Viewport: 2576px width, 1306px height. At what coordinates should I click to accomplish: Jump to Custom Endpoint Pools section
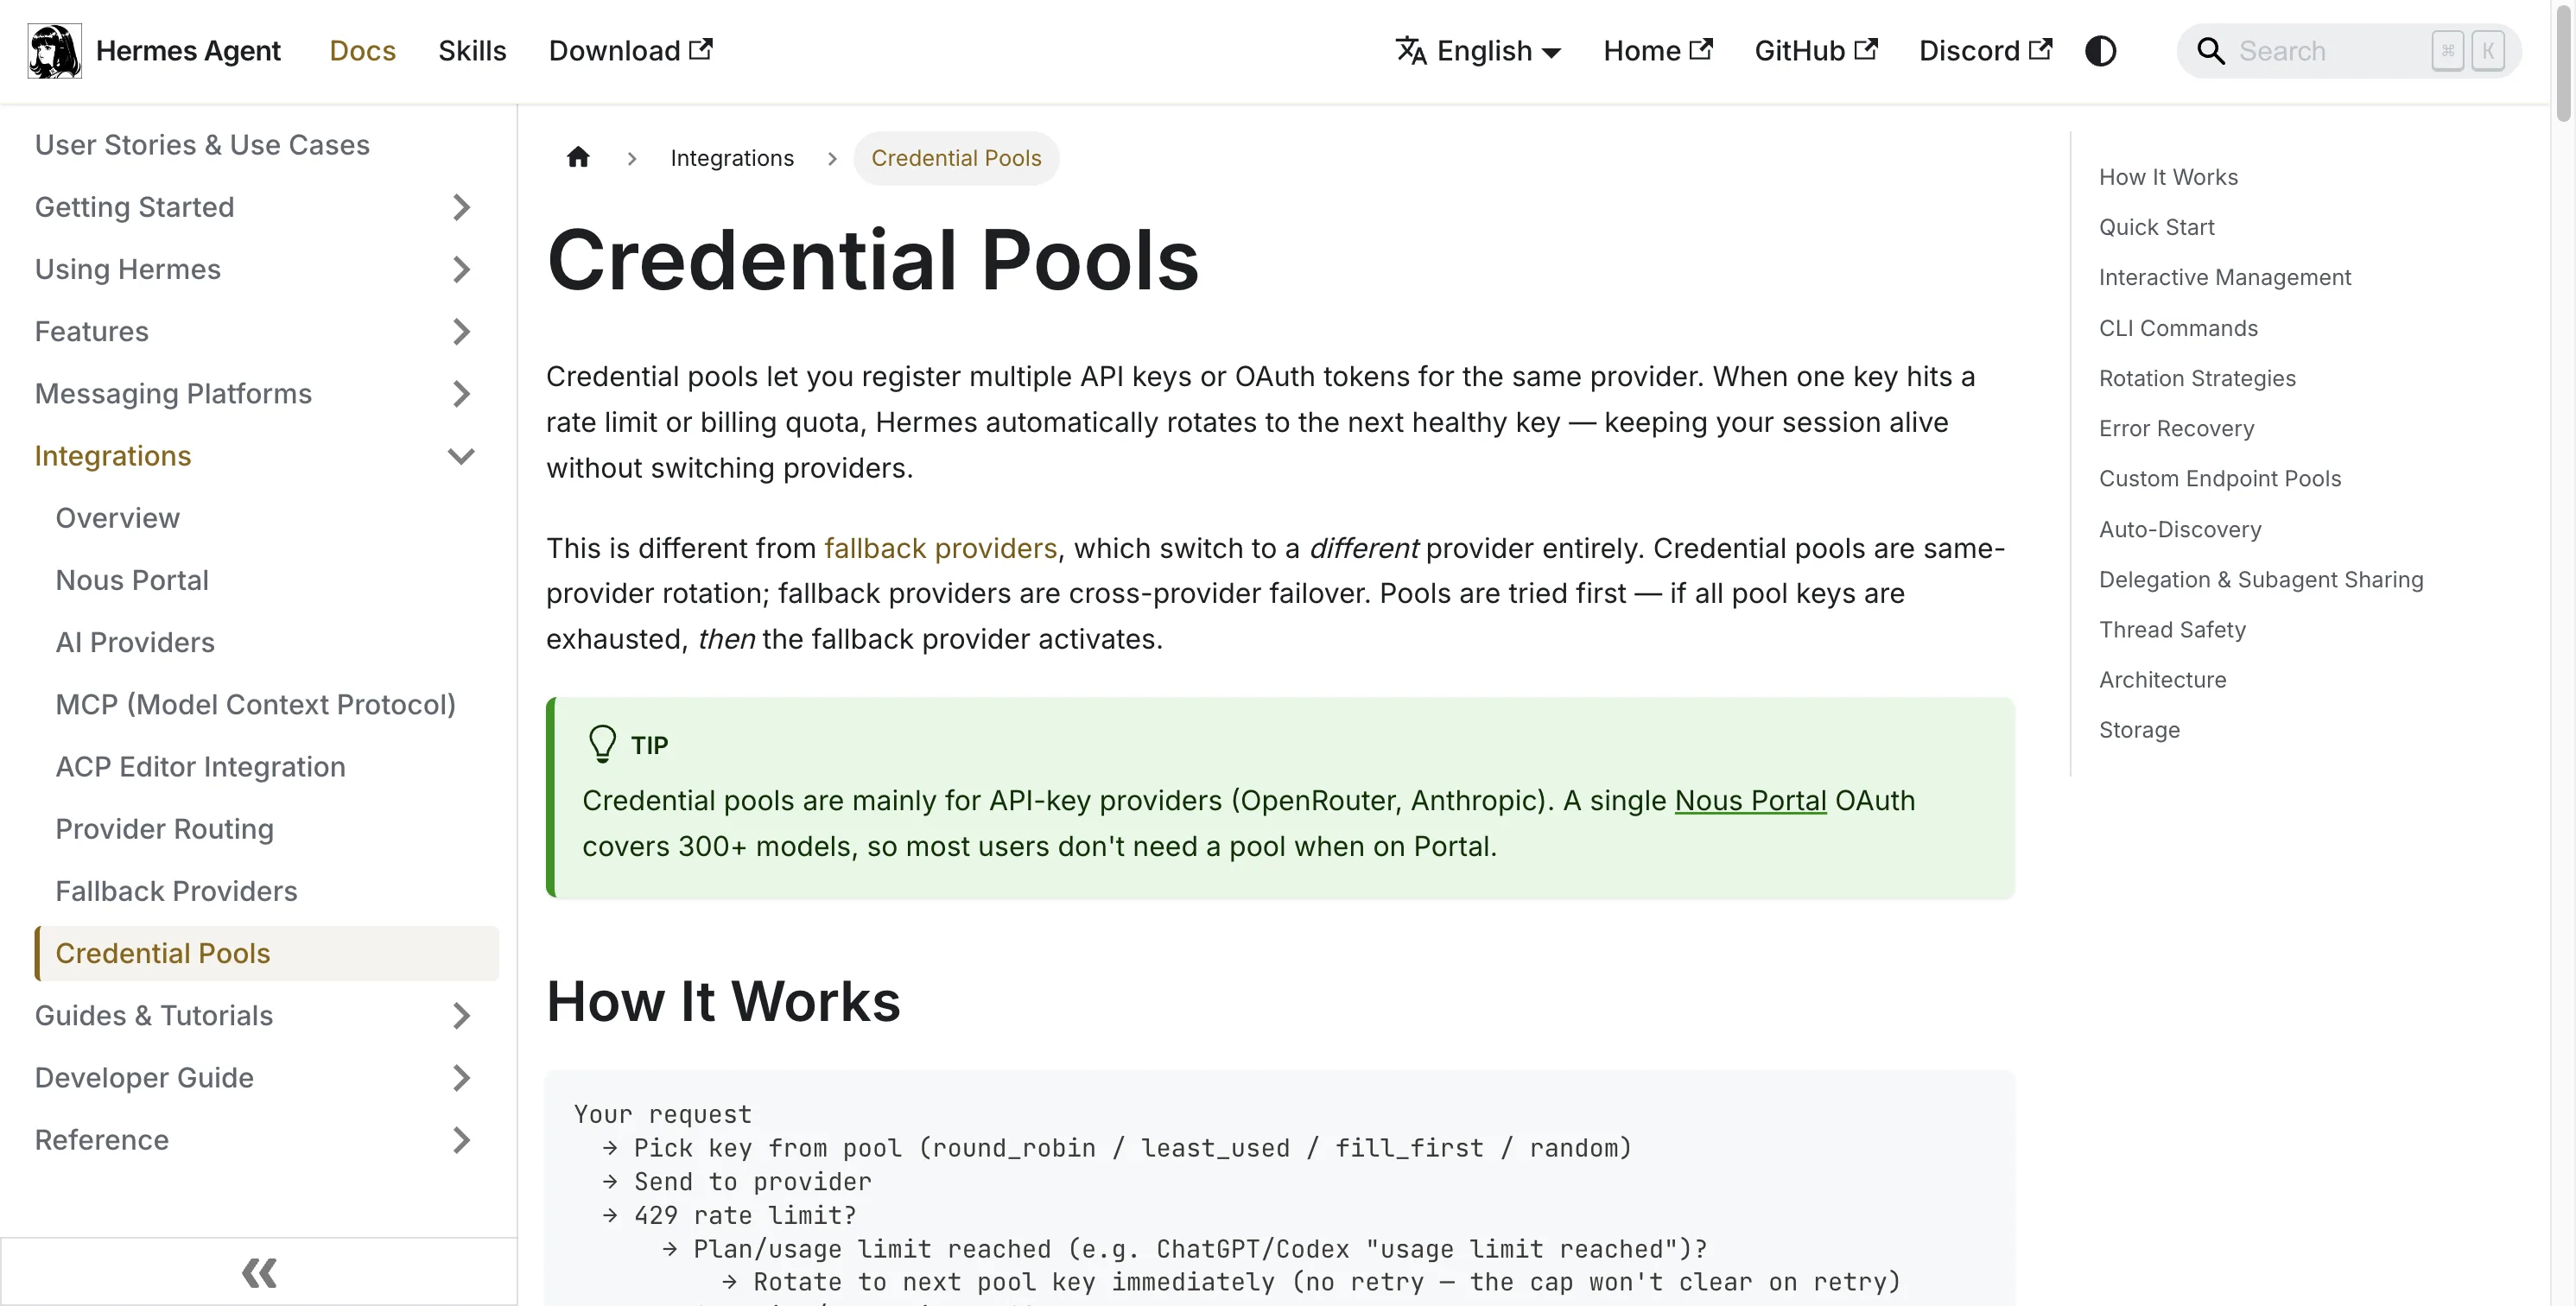[x=2219, y=478]
